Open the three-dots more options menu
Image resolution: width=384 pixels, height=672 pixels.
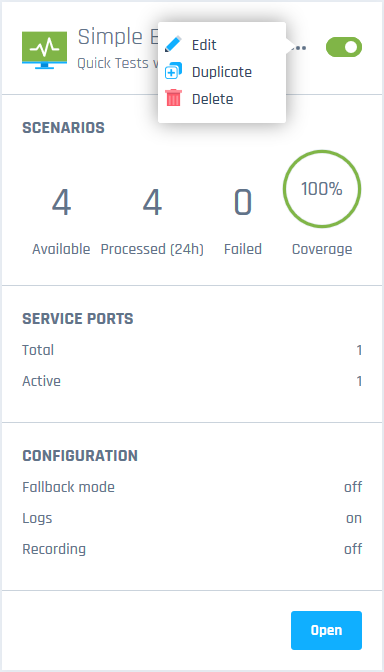click(299, 48)
